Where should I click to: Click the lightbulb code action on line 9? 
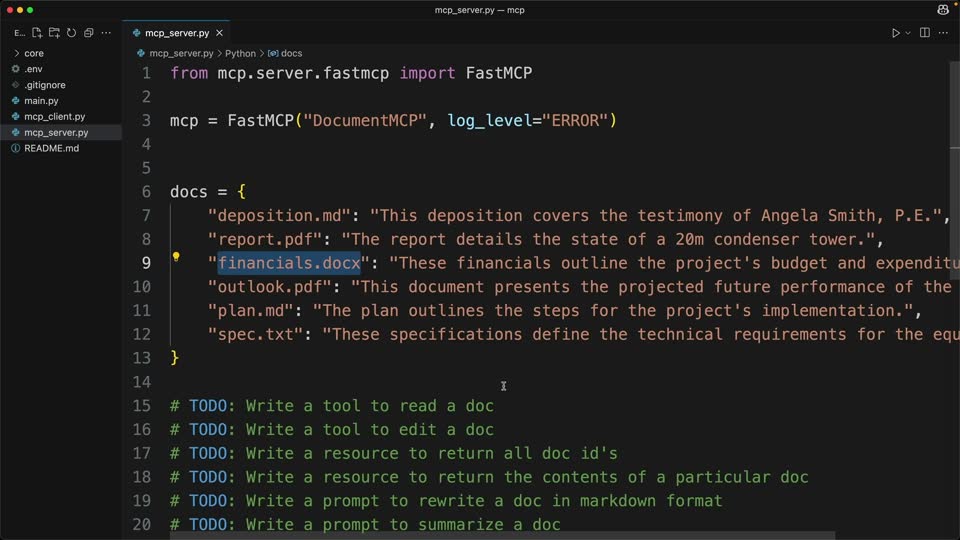(x=176, y=257)
